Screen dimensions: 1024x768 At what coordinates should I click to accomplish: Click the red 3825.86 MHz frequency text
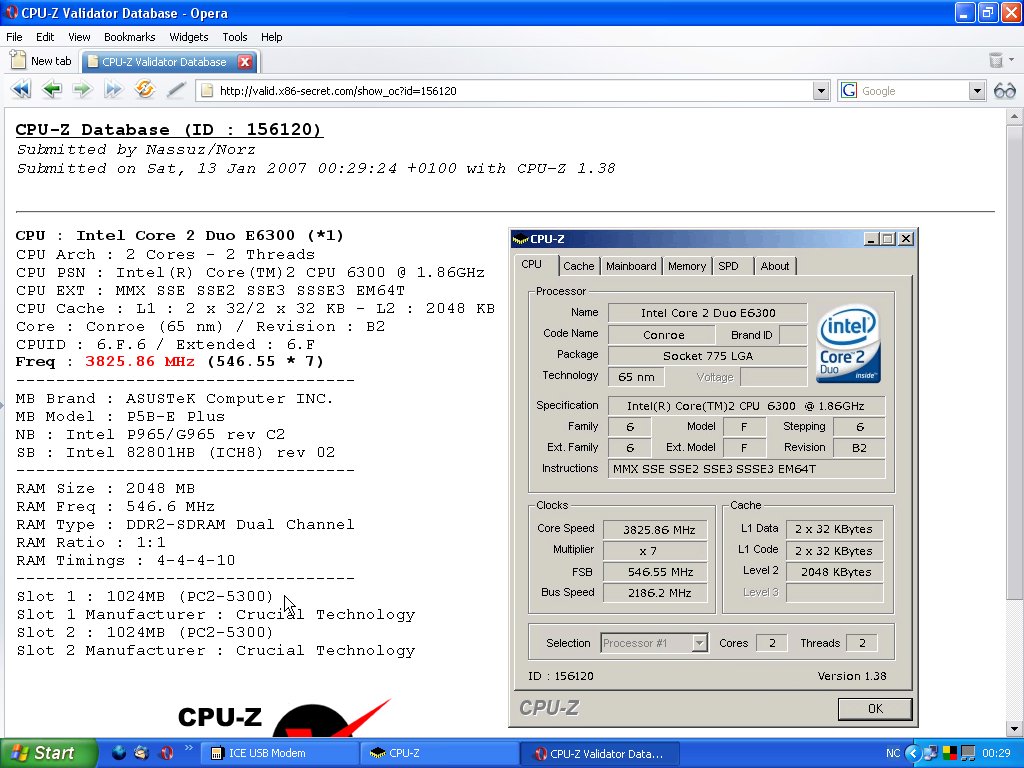[140, 362]
